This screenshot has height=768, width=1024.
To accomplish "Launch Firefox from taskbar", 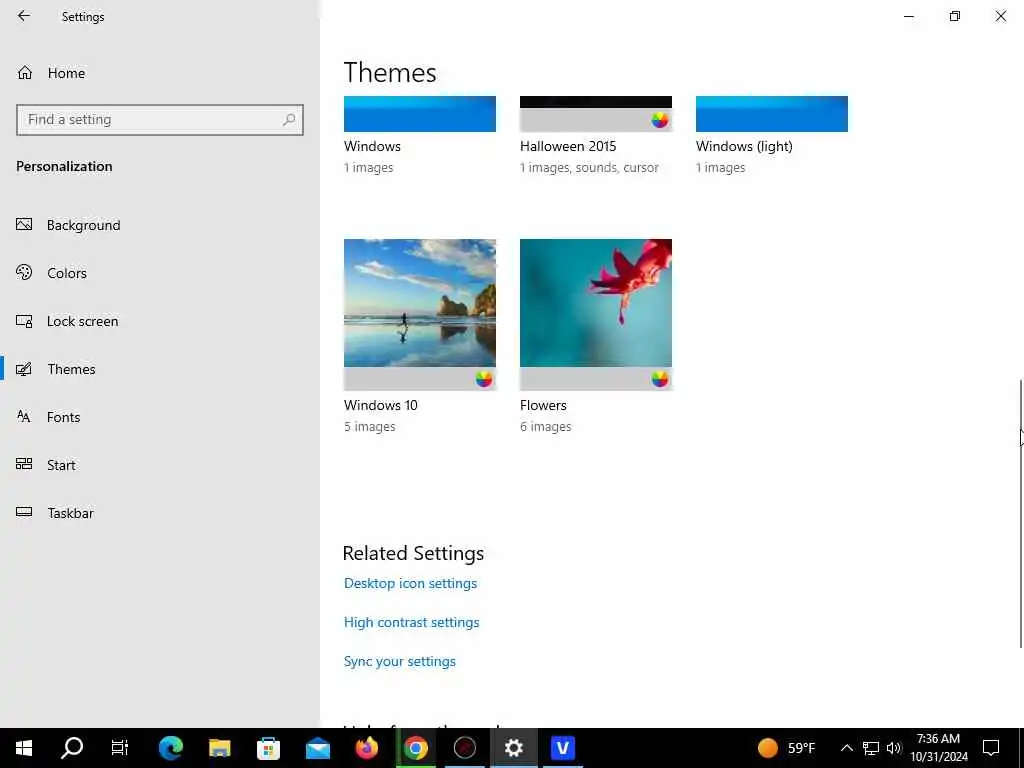I will point(366,748).
